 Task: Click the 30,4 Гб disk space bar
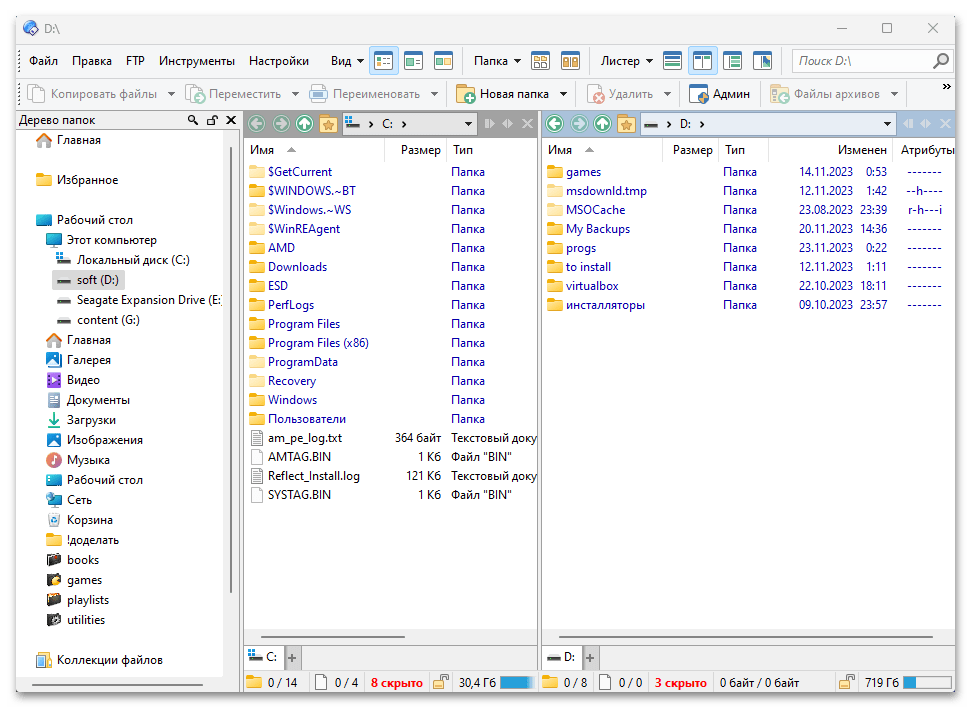(x=516, y=682)
